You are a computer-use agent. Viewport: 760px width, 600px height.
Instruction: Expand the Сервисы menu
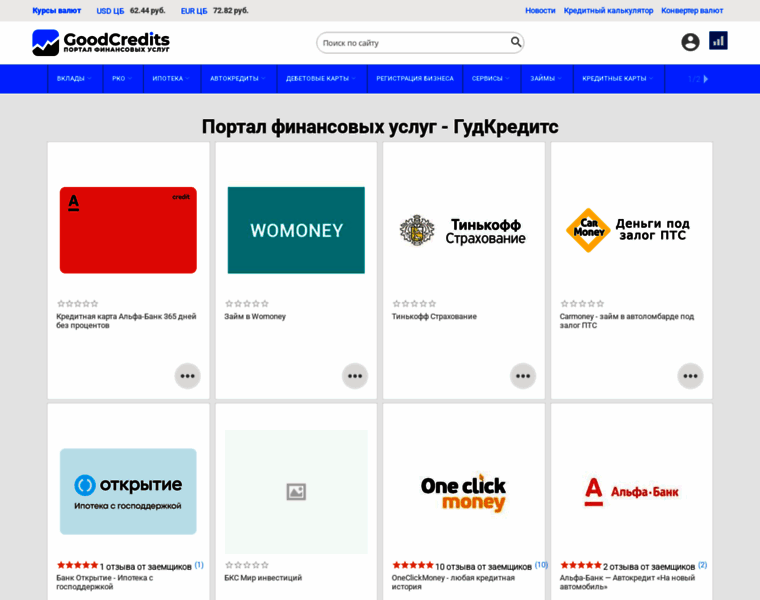(x=491, y=79)
